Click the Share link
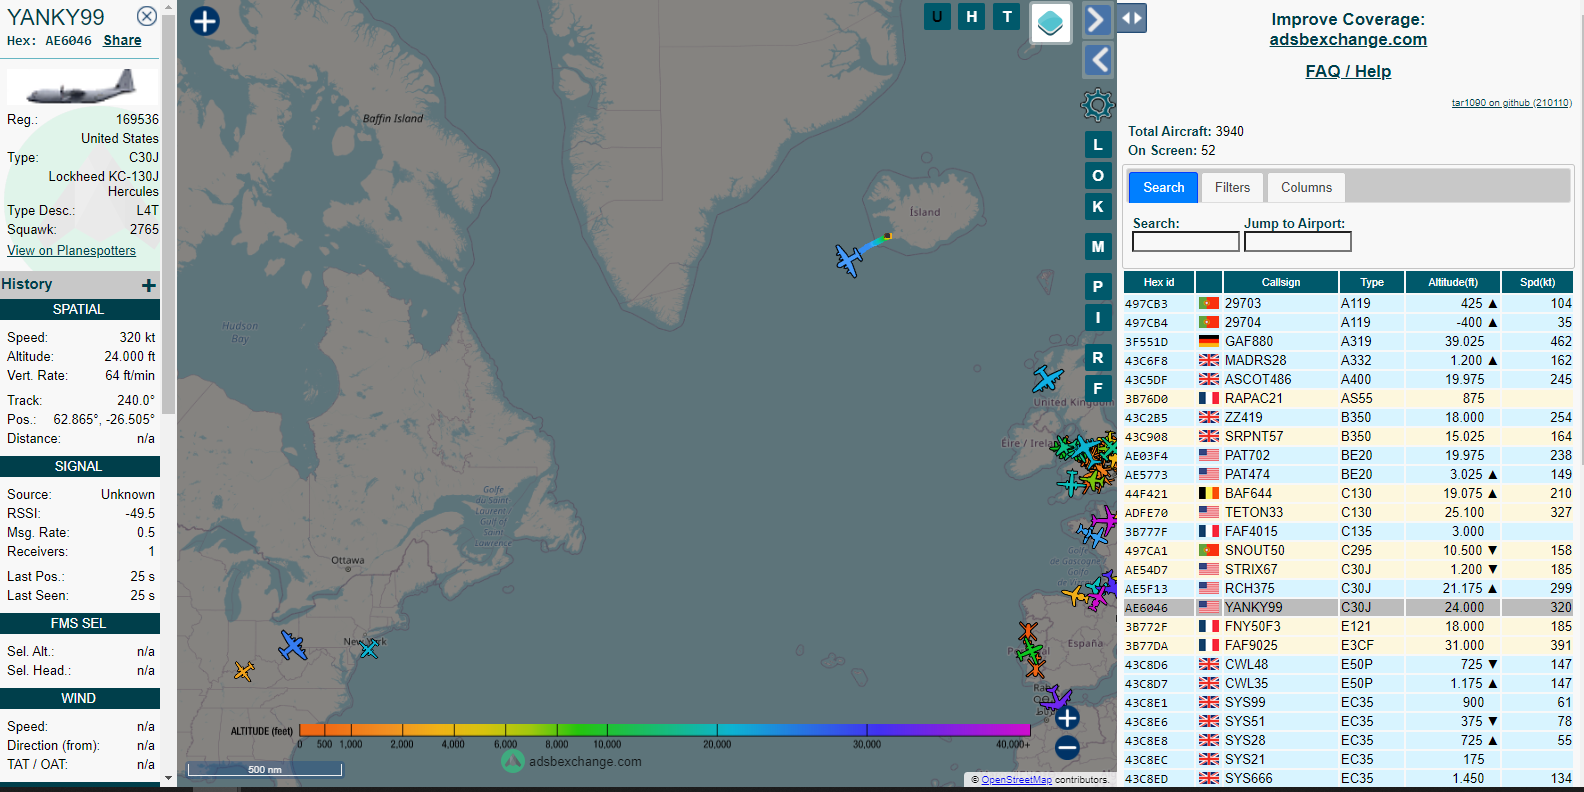This screenshot has height=792, width=1584. 122,40
